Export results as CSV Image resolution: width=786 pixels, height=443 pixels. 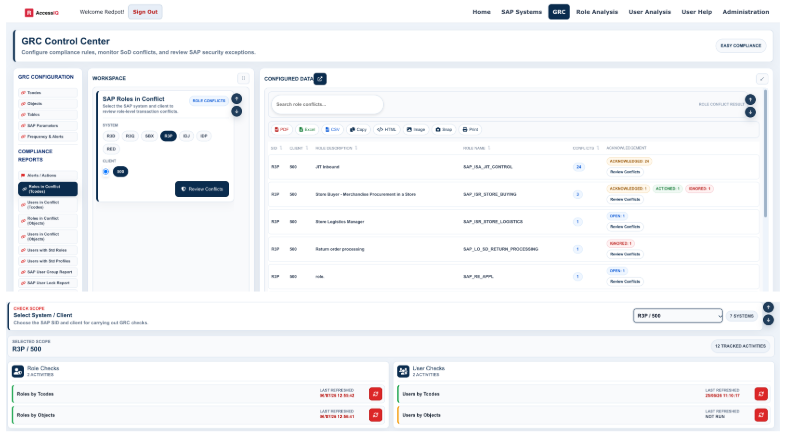[332, 129]
